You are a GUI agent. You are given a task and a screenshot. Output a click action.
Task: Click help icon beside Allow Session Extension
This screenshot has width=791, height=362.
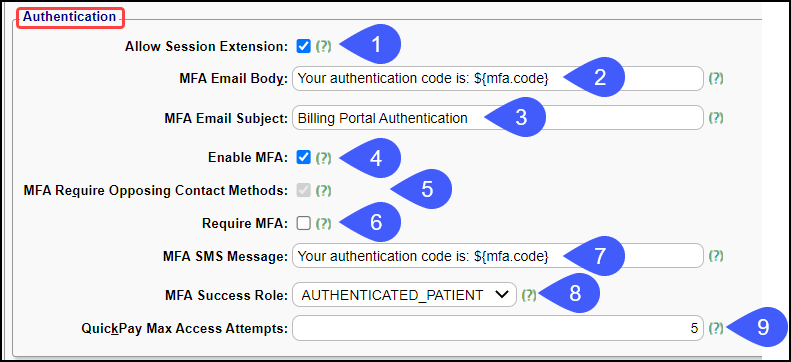coord(323,46)
